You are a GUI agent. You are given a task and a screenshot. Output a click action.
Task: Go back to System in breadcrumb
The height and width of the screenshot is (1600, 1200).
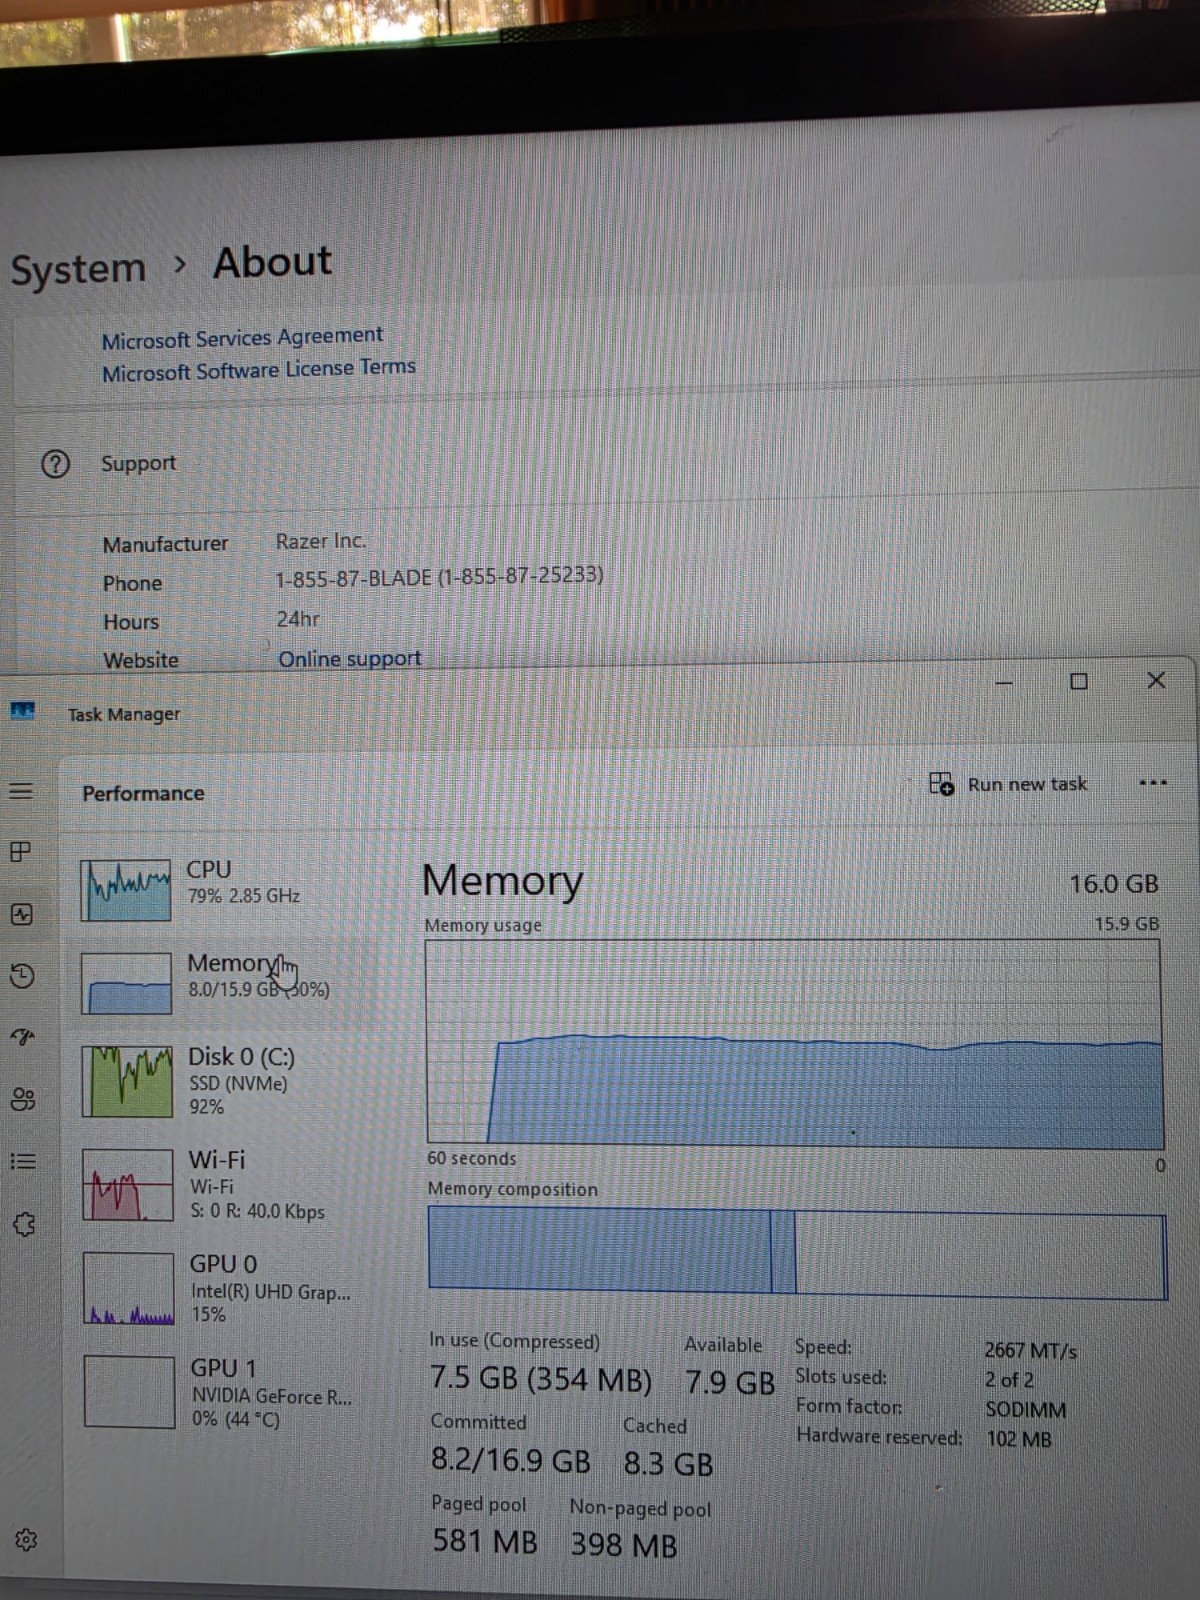(x=78, y=269)
